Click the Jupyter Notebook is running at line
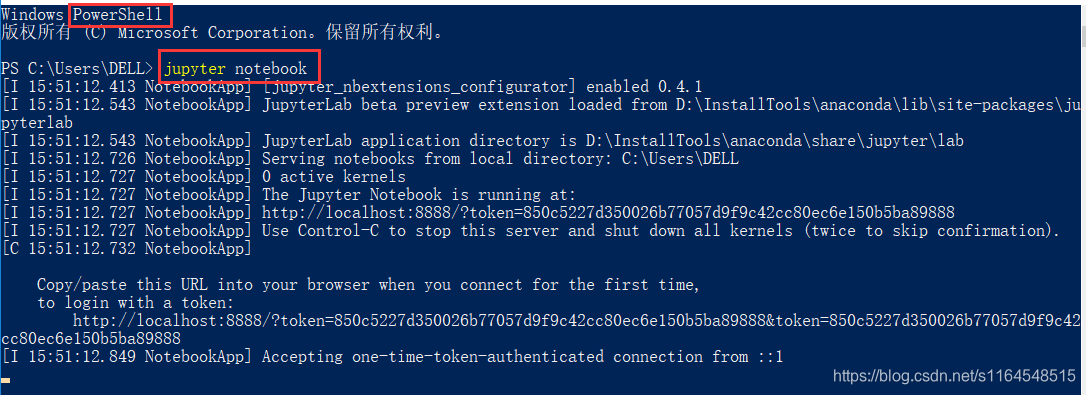This screenshot has width=1086, height=395. tap(289, 195)
